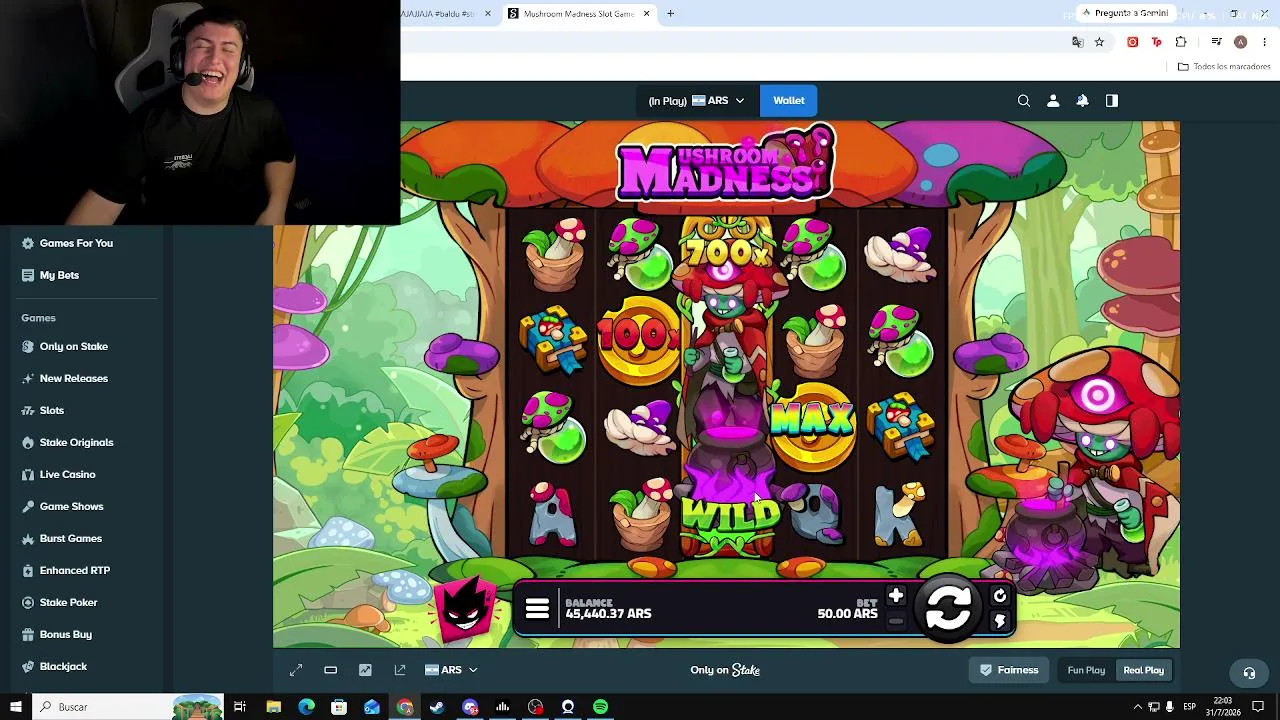Viewport: 1280px width, 720px height.
Task: Open the Wallet
Action: point(789,100)
